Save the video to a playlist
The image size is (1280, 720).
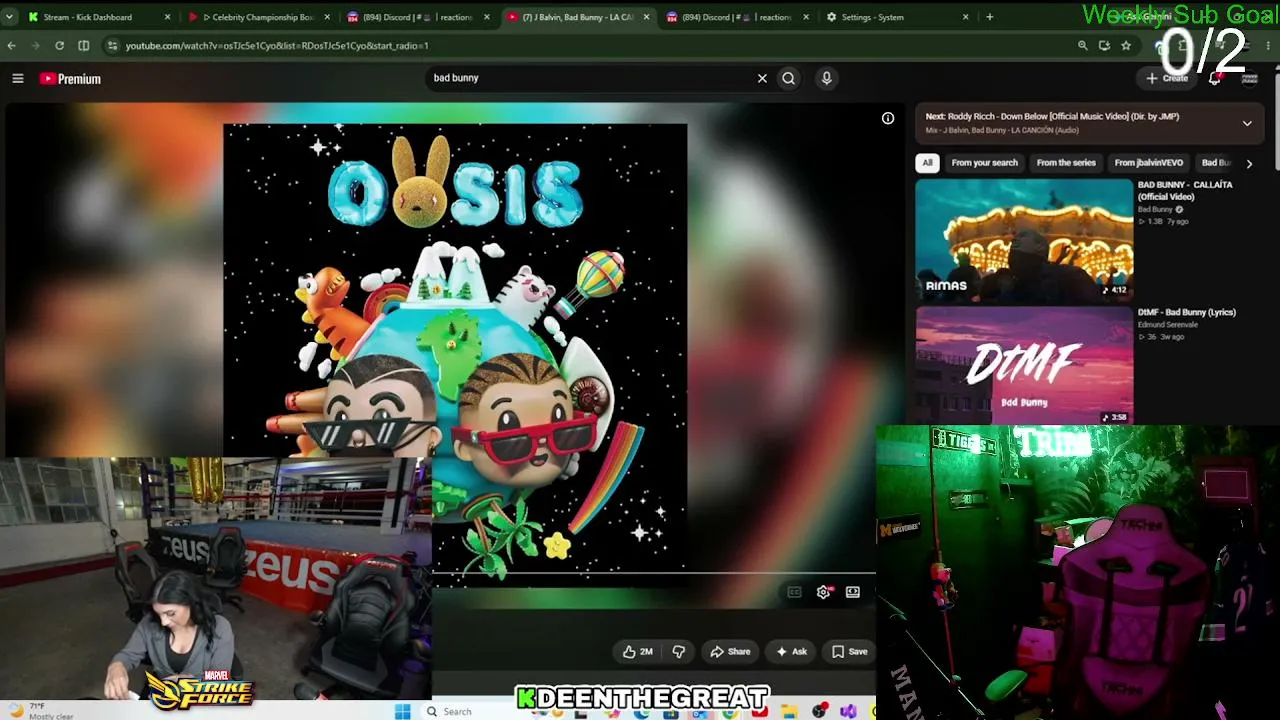pos(850,652)
